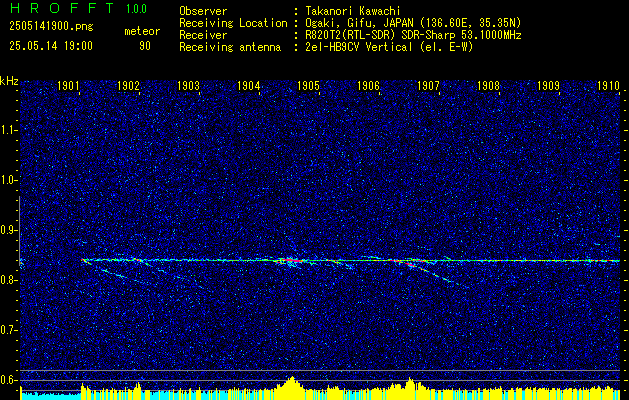Click the 0.8 kHz axis label
This screenshot has width=629, height=400.
coord(9,280)
